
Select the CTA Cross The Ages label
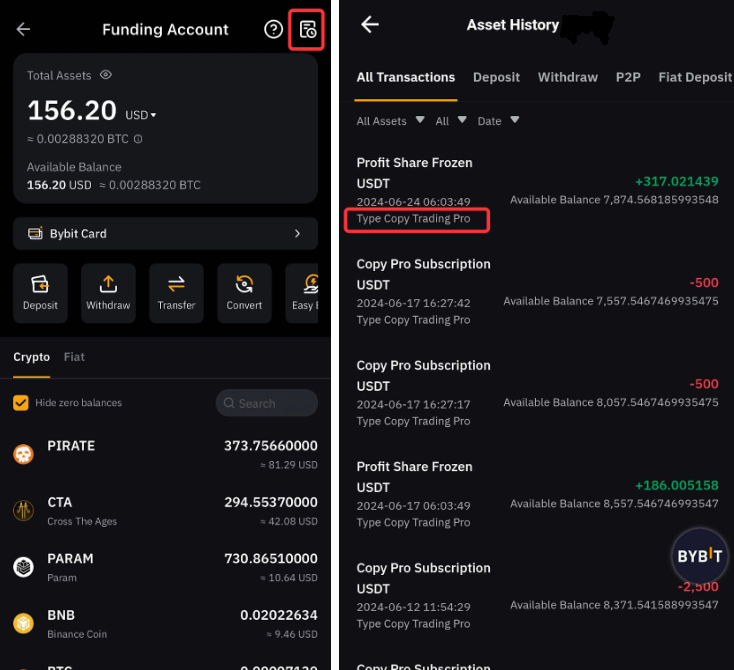(82, 521)
